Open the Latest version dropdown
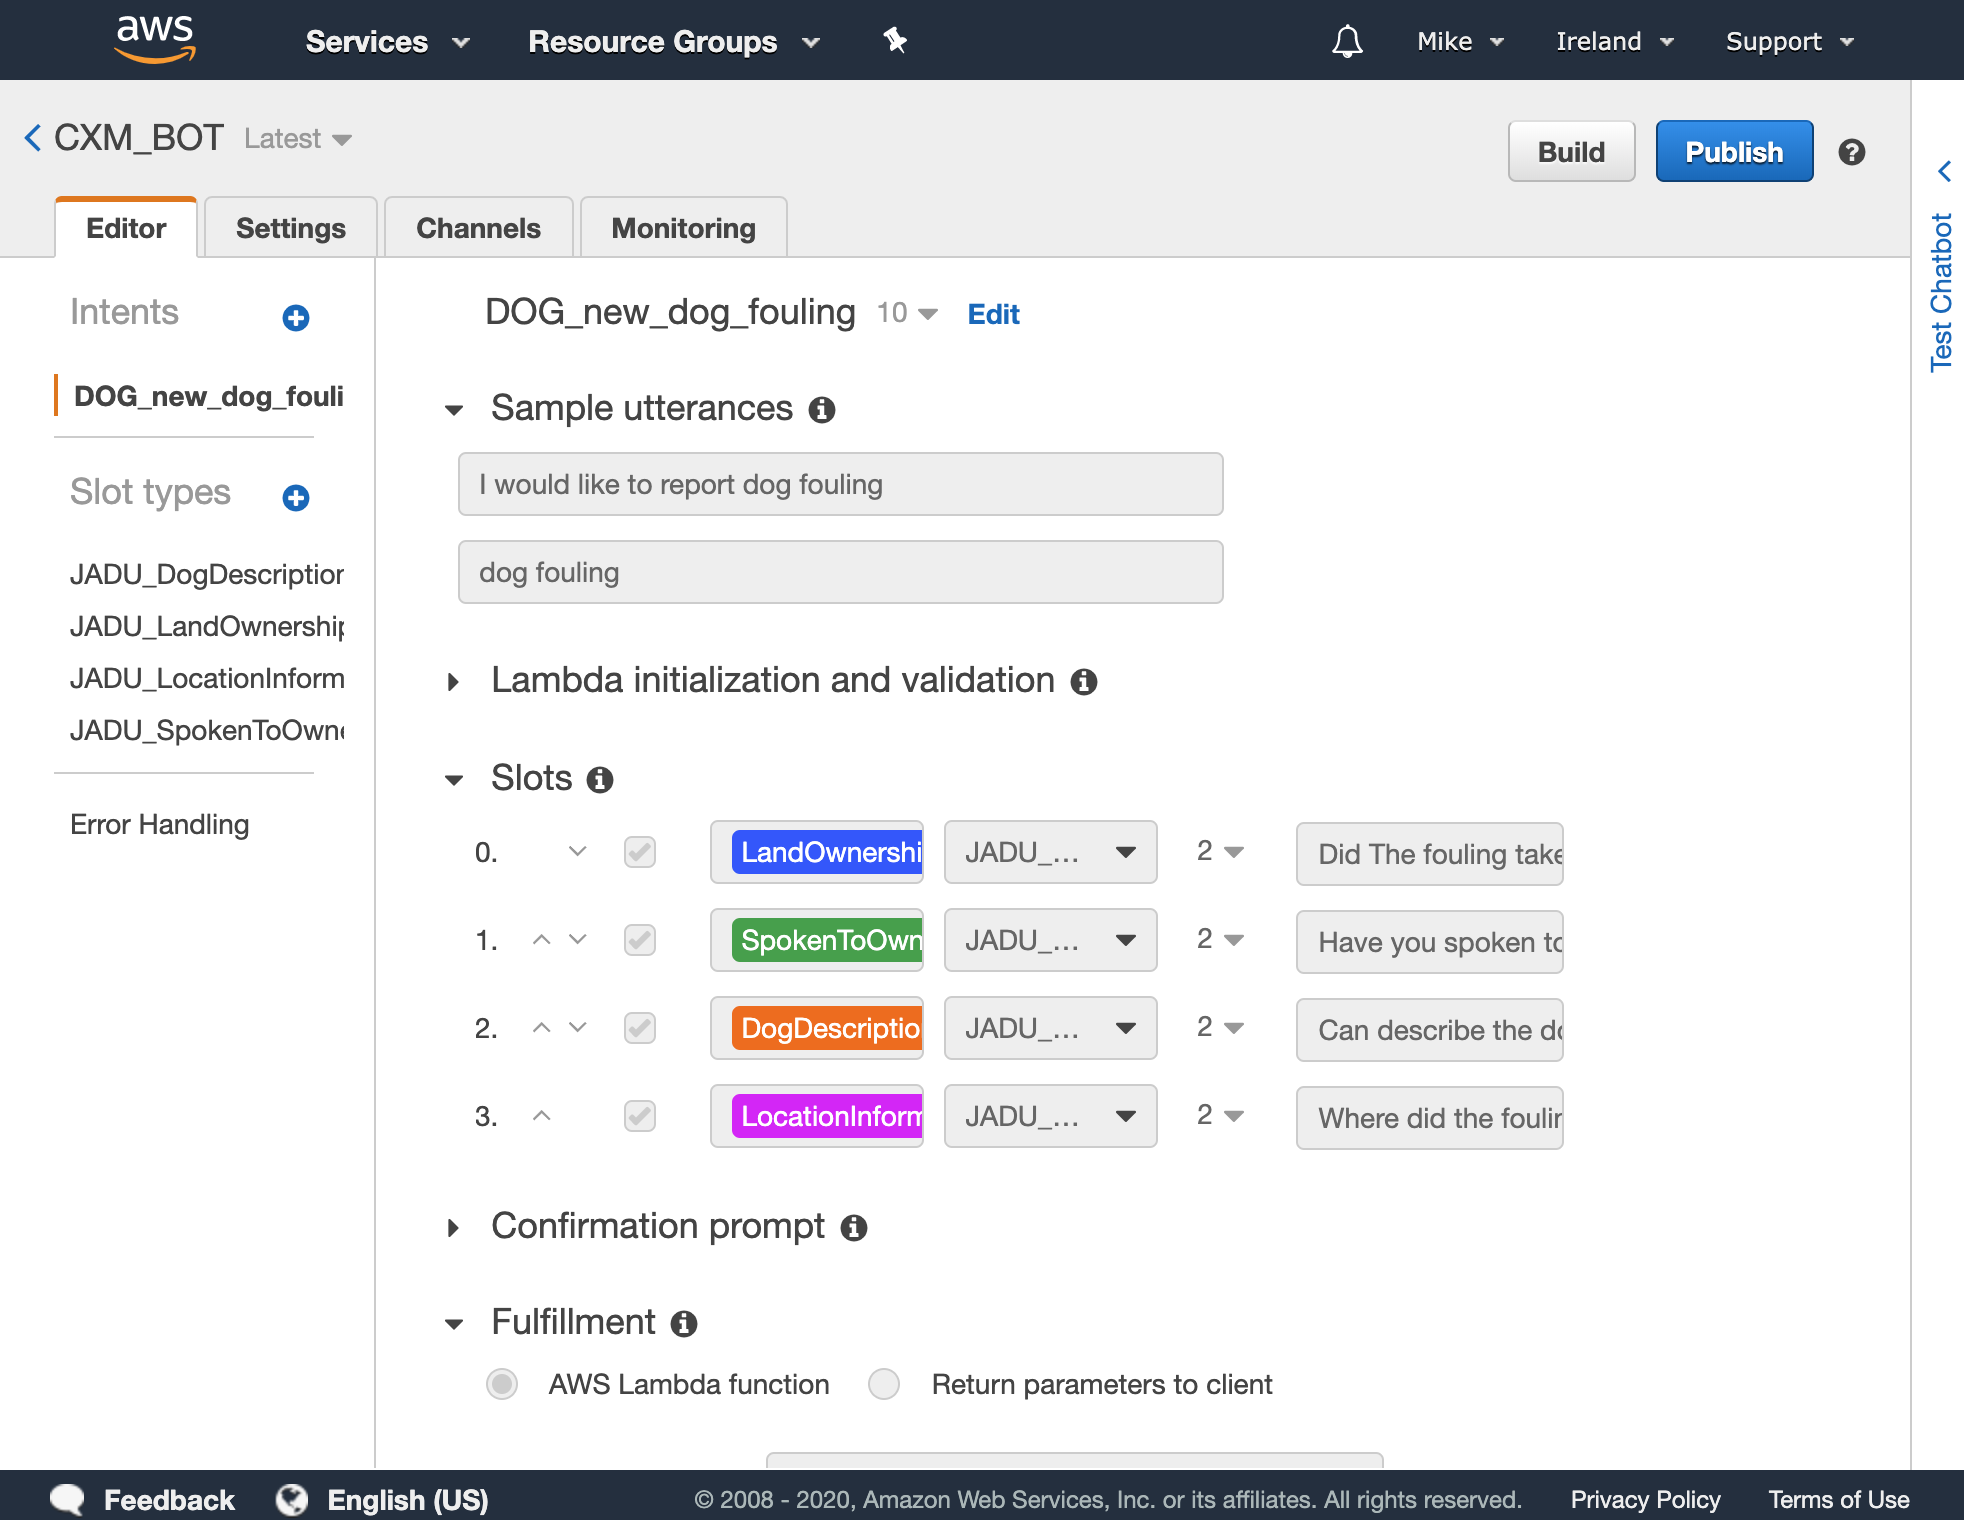Viewport: 1964px width, 1520px height. [298, 139]
